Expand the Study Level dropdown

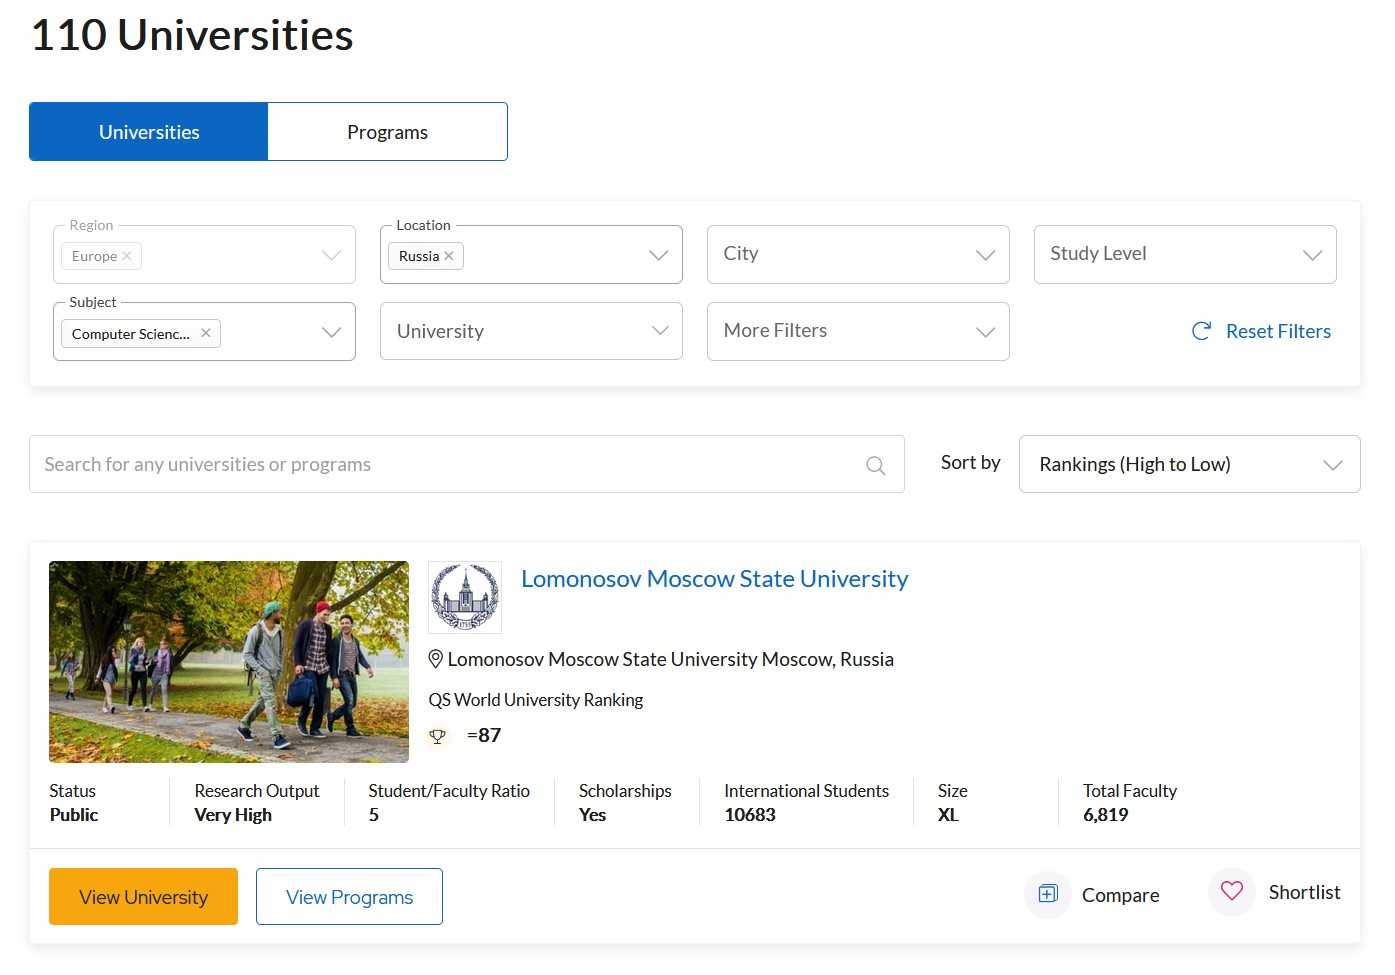(1184, 254)
